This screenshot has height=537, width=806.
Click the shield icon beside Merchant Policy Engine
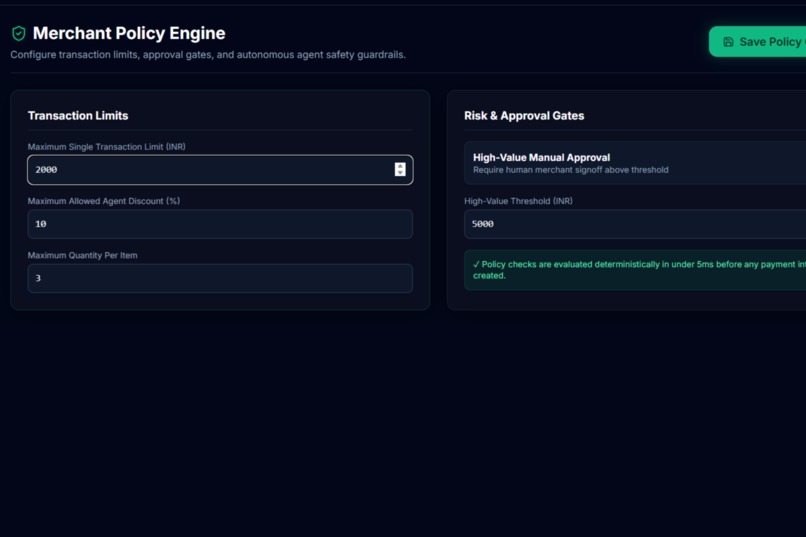[19, 33]
